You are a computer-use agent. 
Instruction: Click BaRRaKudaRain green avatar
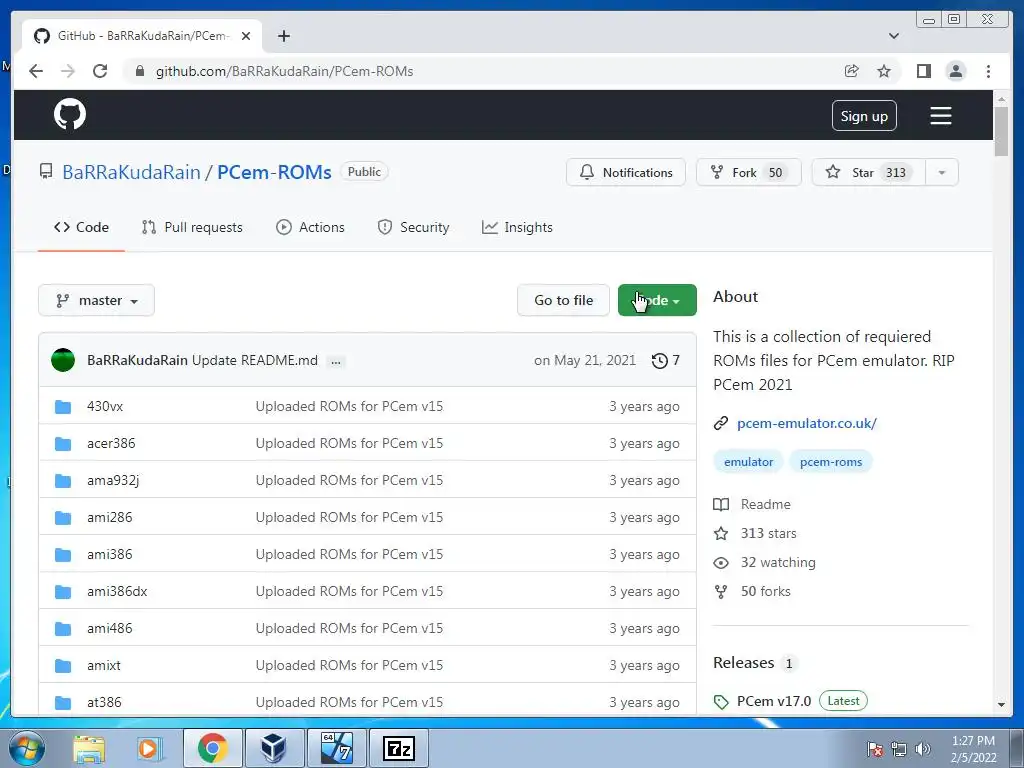tap(63, 360)
